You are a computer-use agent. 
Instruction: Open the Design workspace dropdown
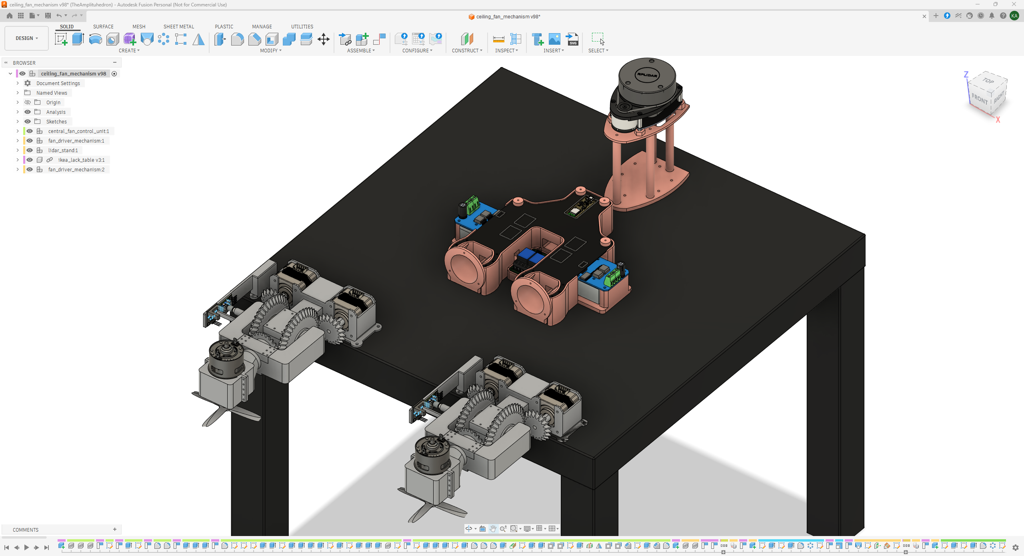[x=27, y=38]
